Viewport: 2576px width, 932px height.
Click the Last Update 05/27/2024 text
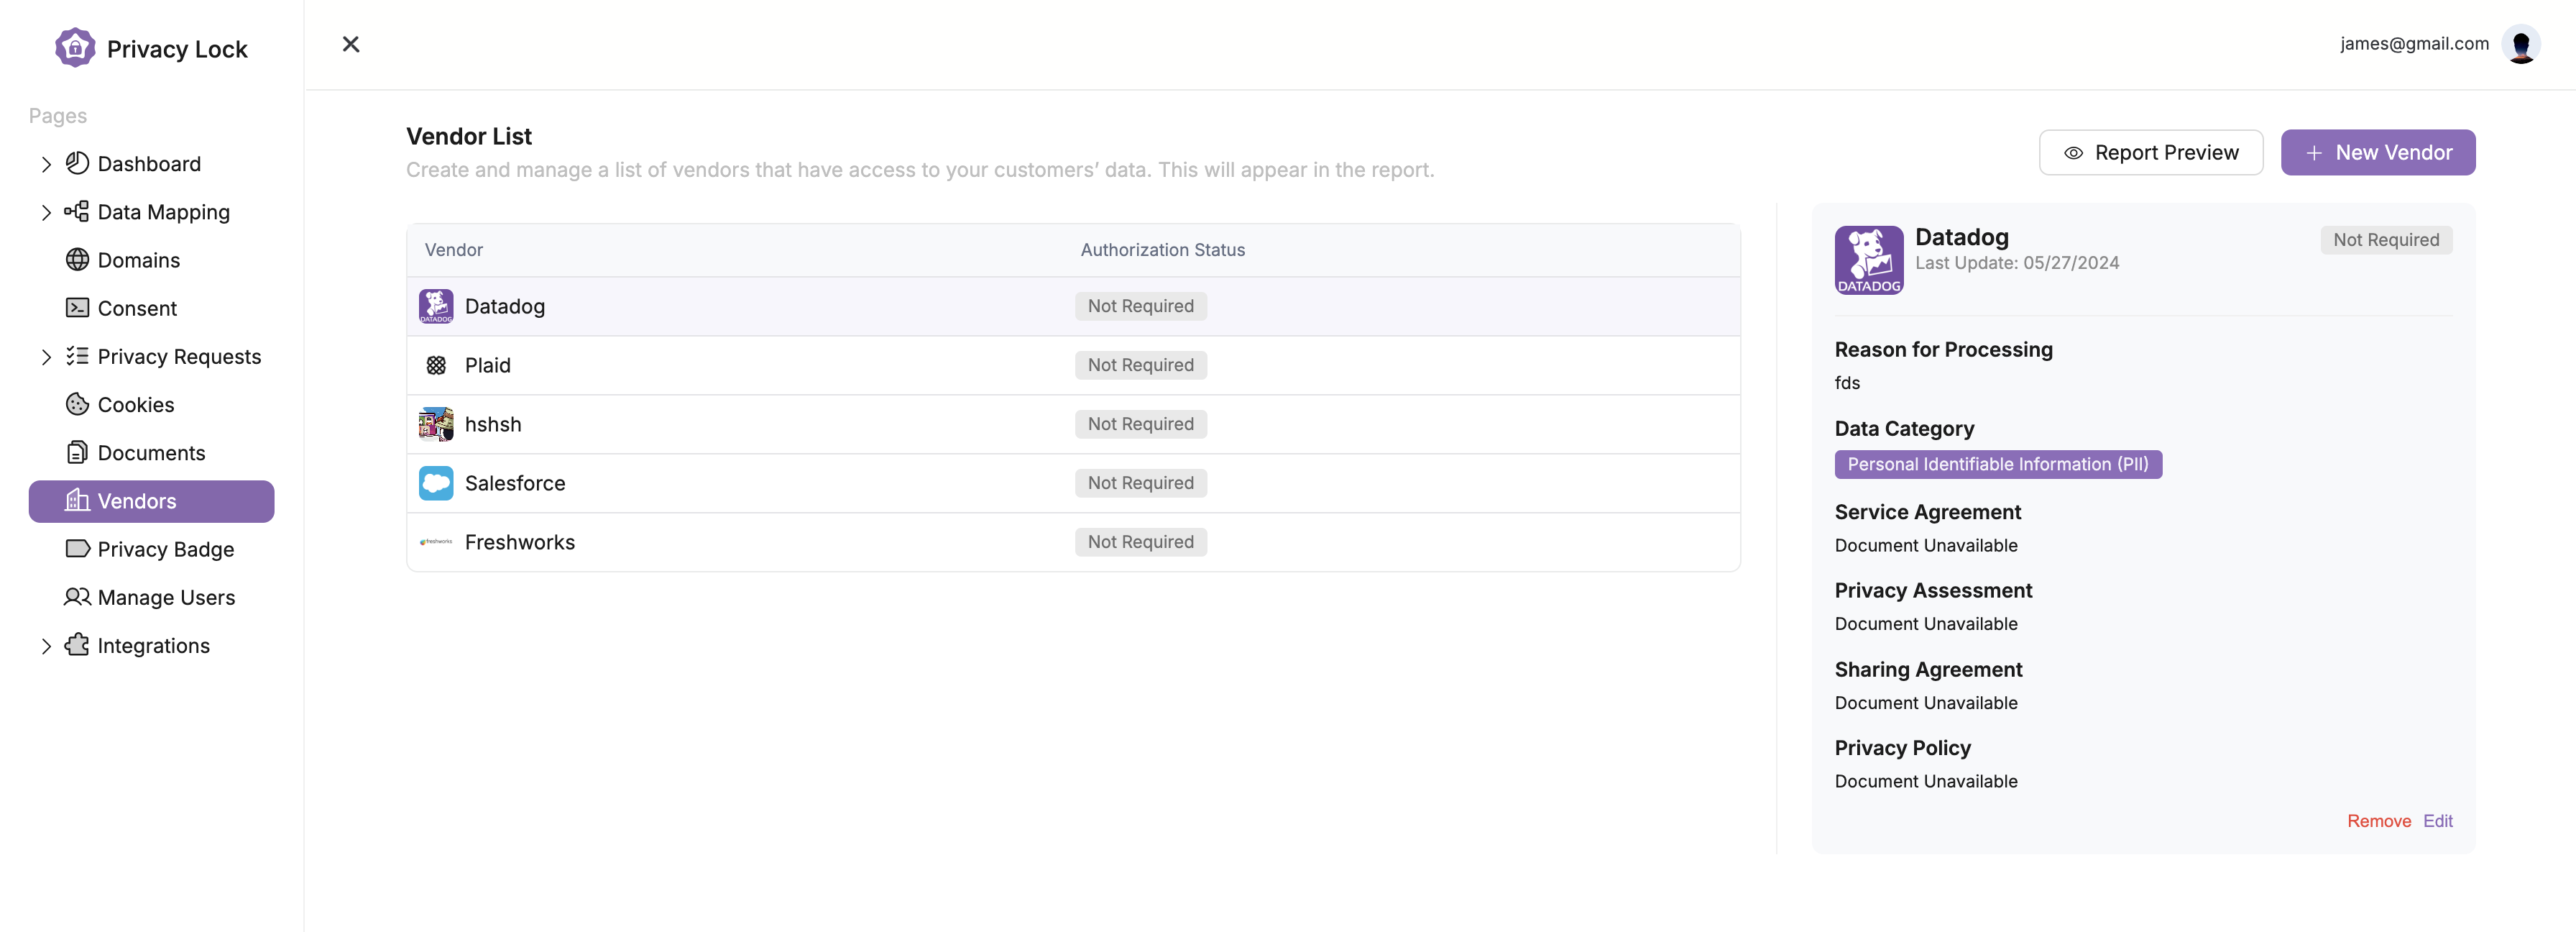point(2017,263)
